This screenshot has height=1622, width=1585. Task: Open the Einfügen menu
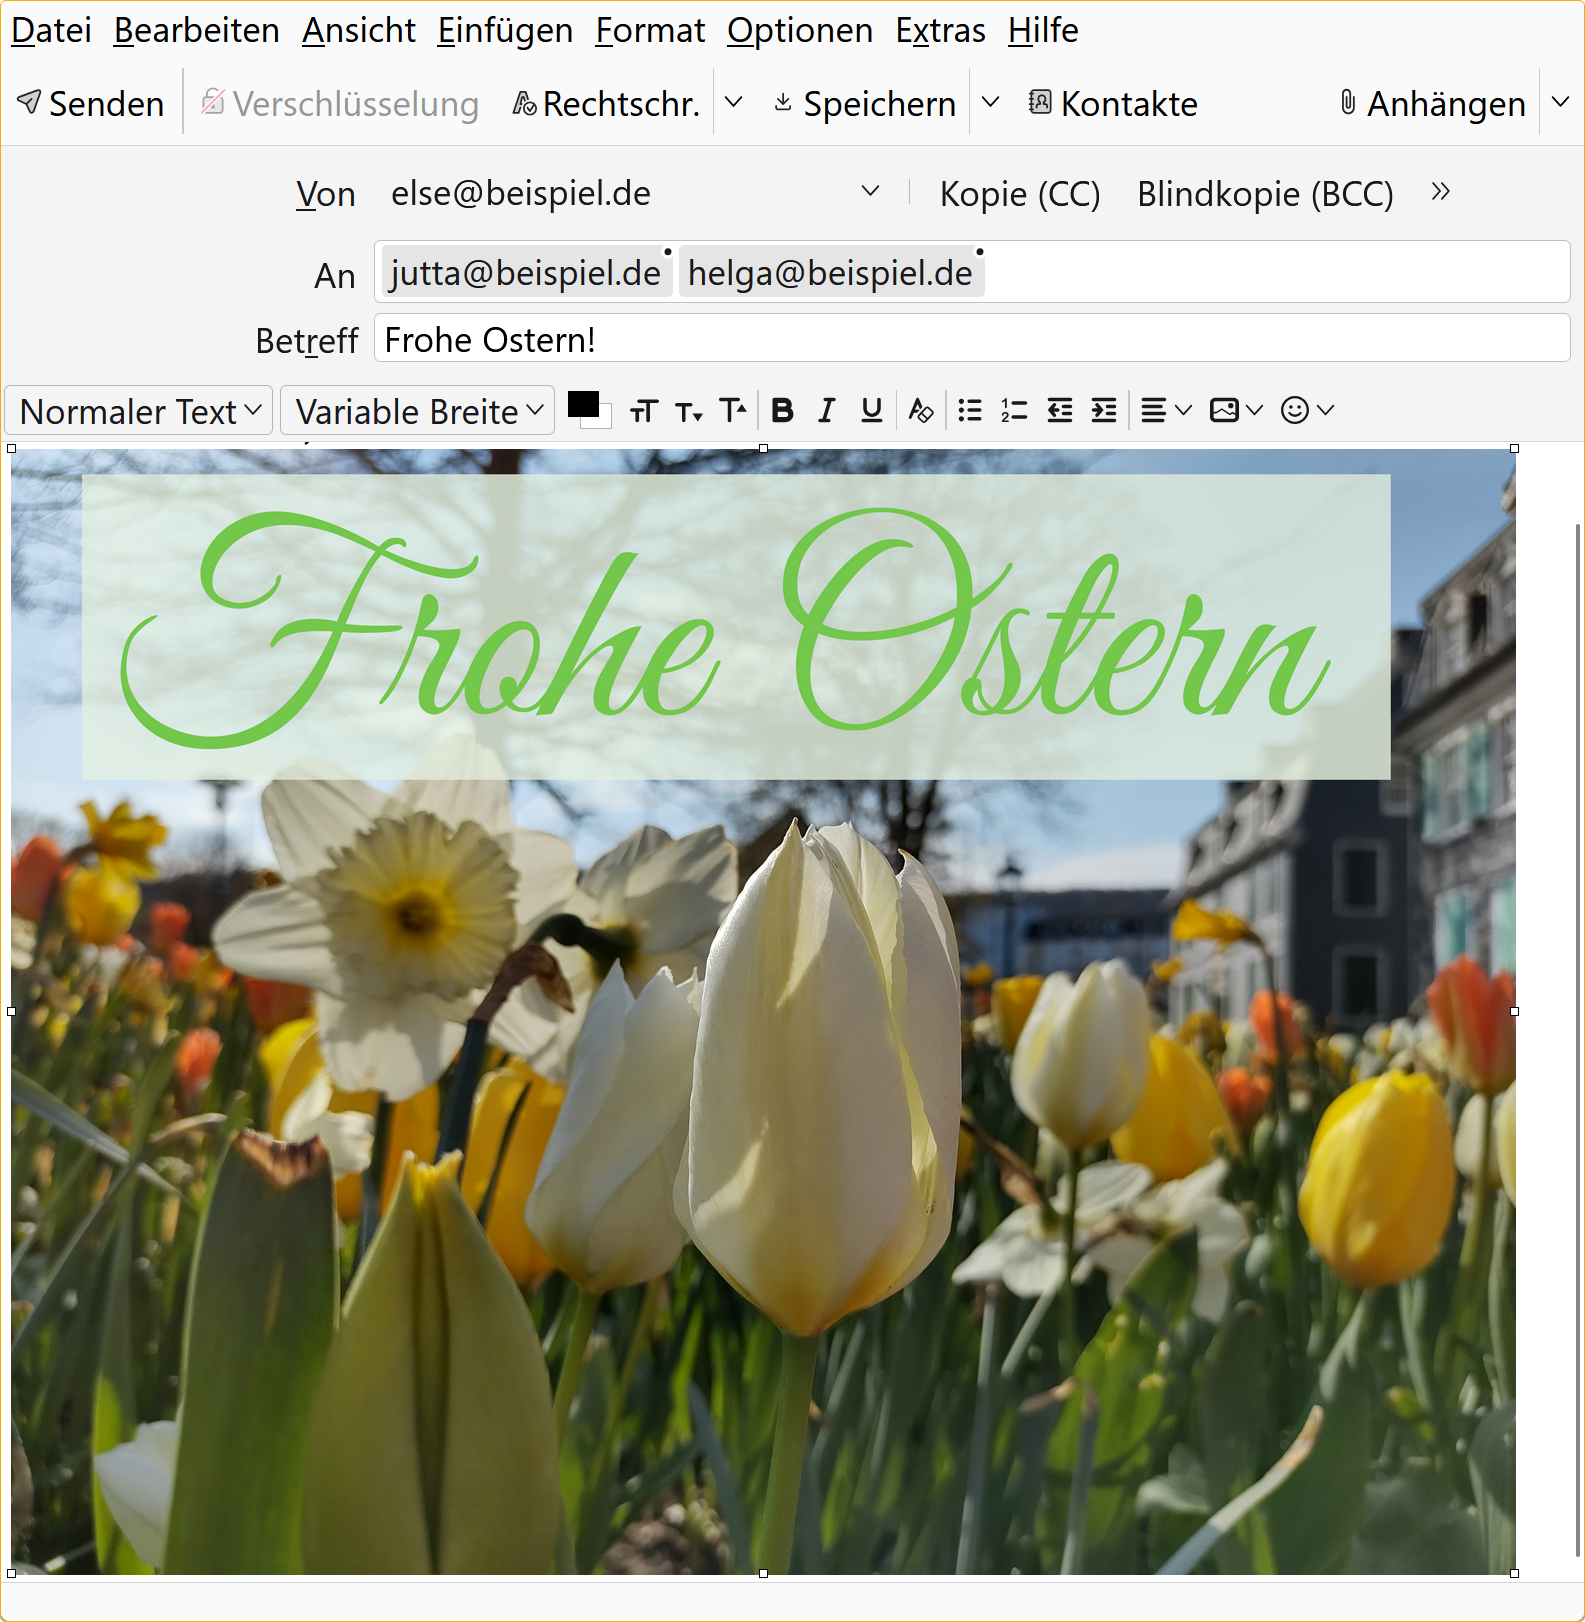pyautogui.click(x=505, y=30)
